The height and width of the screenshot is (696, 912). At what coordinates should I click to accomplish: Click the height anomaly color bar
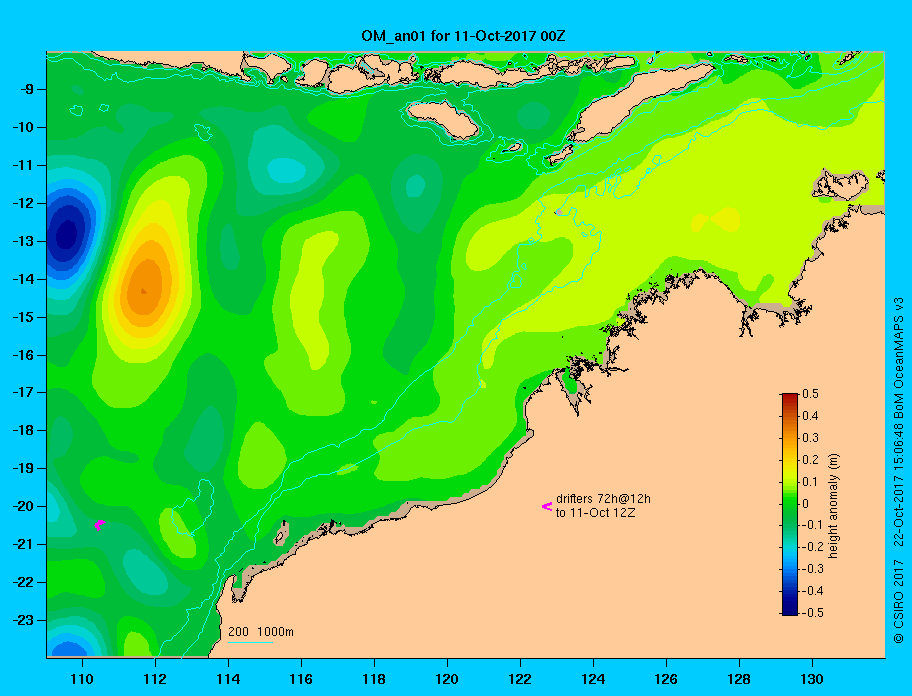tap(790, 504)
